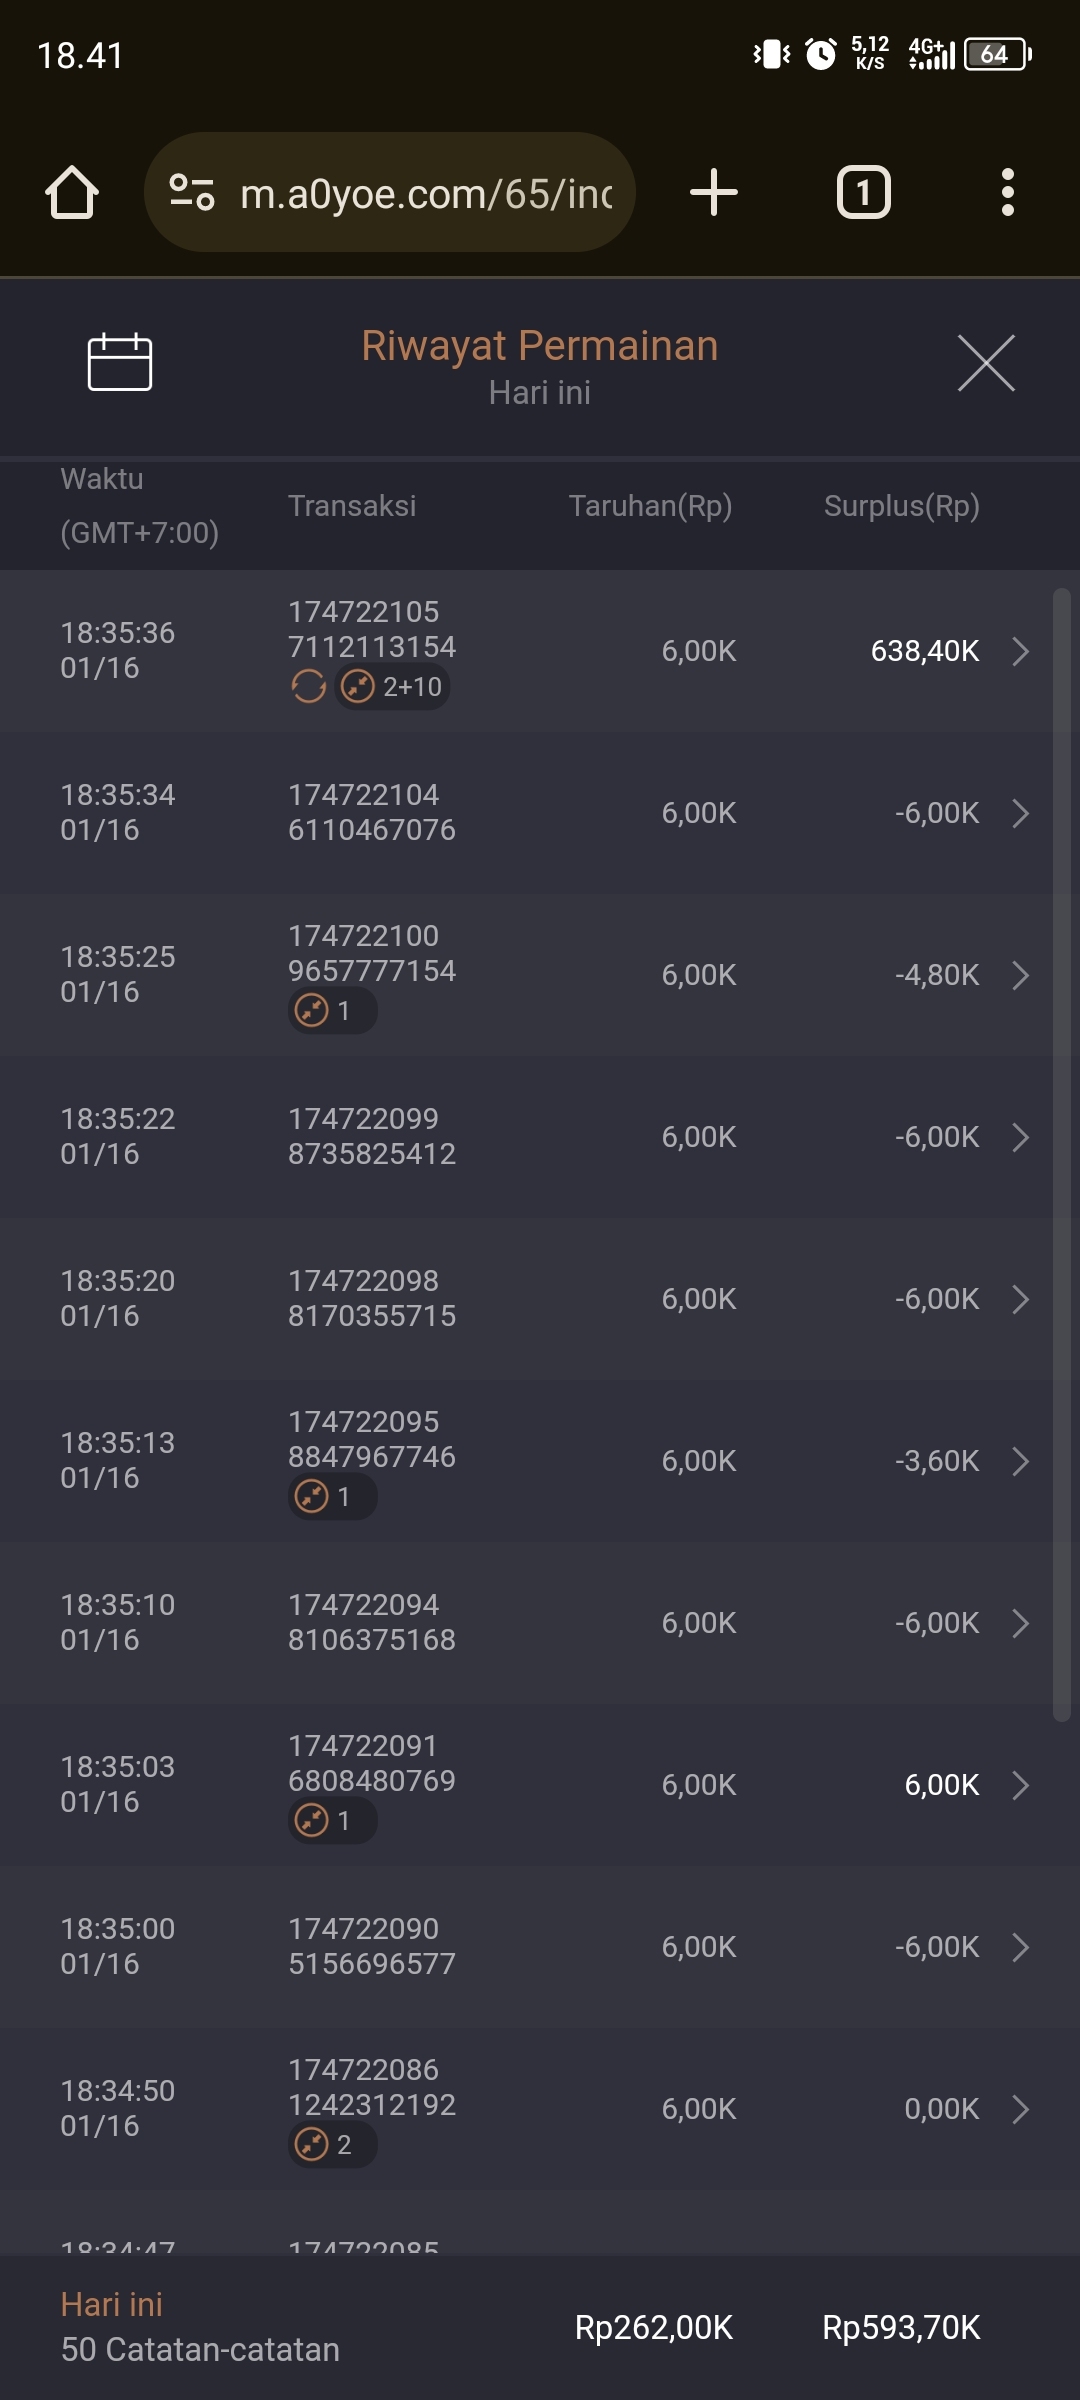1080x2400 pixels.
Task: Open details for the 18:35:03 6,00K win
Action: 1020,1785
